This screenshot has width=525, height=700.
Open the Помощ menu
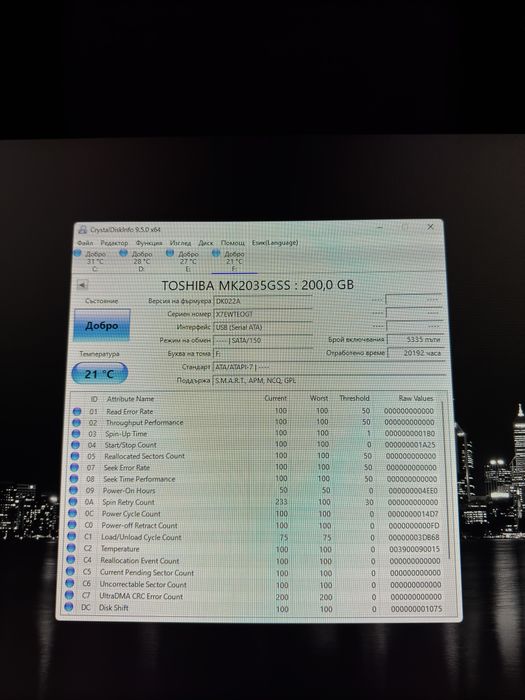tap(233, 243)
